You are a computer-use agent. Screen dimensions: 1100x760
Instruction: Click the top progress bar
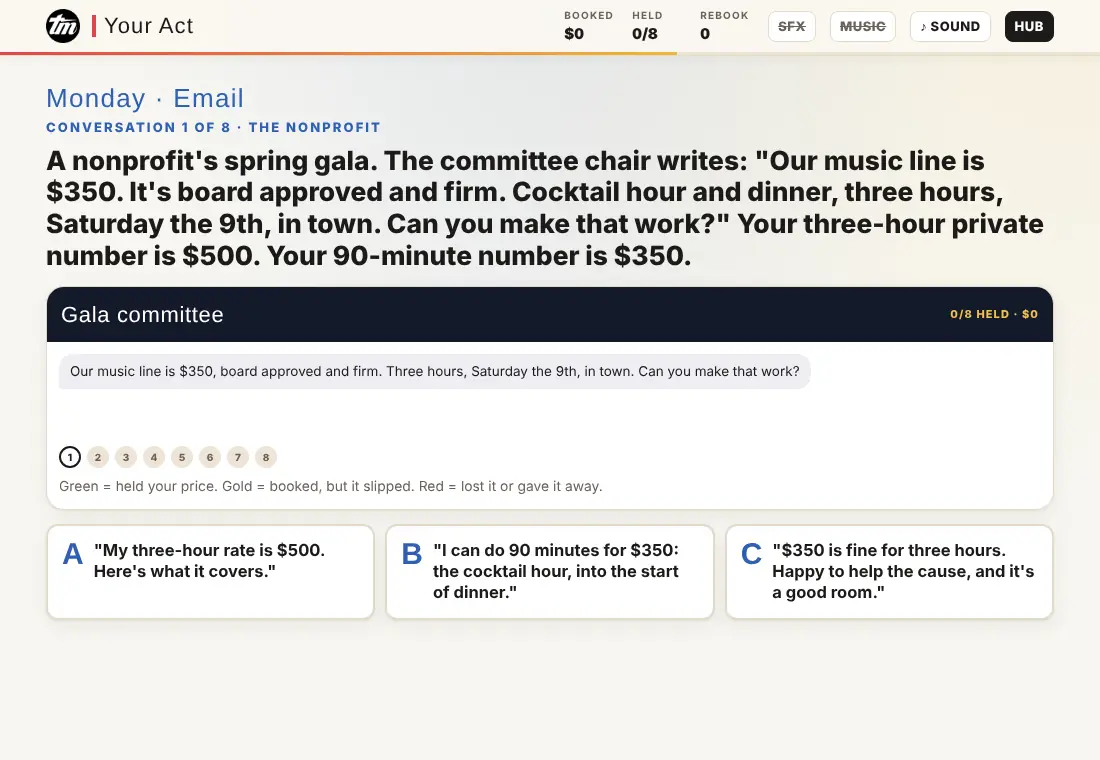point(550,53)
